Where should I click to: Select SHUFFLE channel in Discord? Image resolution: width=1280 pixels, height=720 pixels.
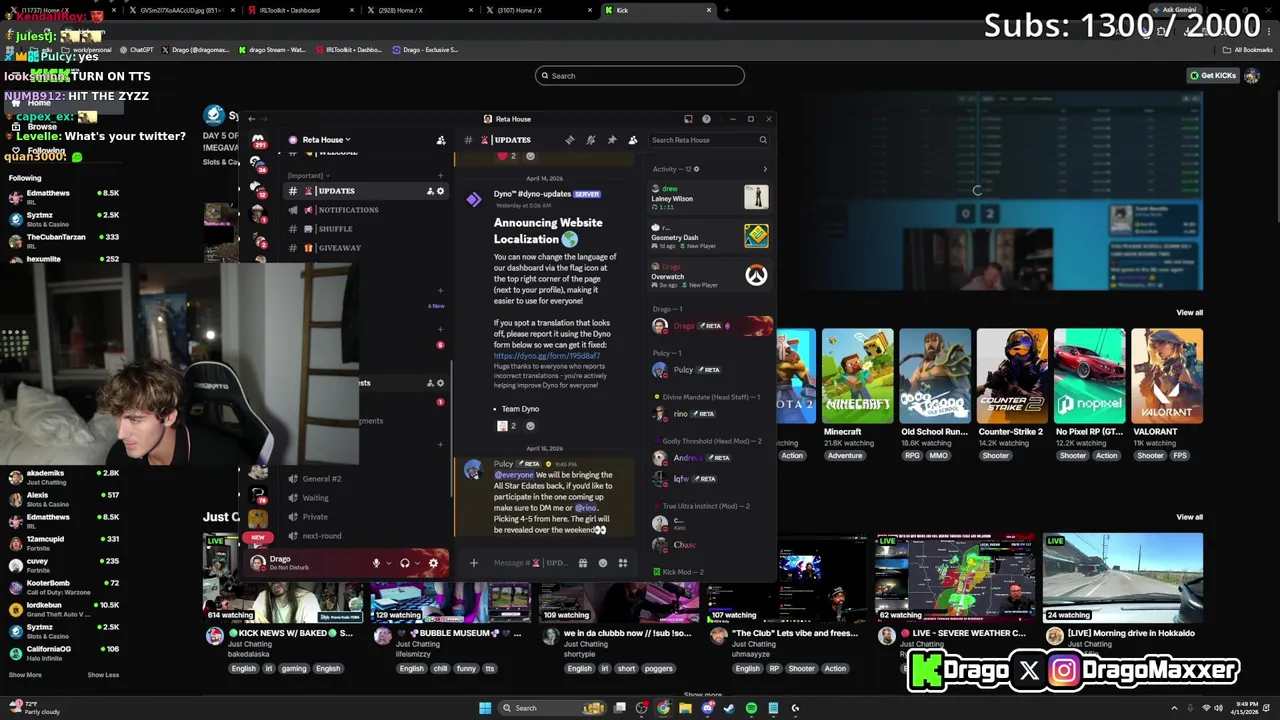point(335,229)
